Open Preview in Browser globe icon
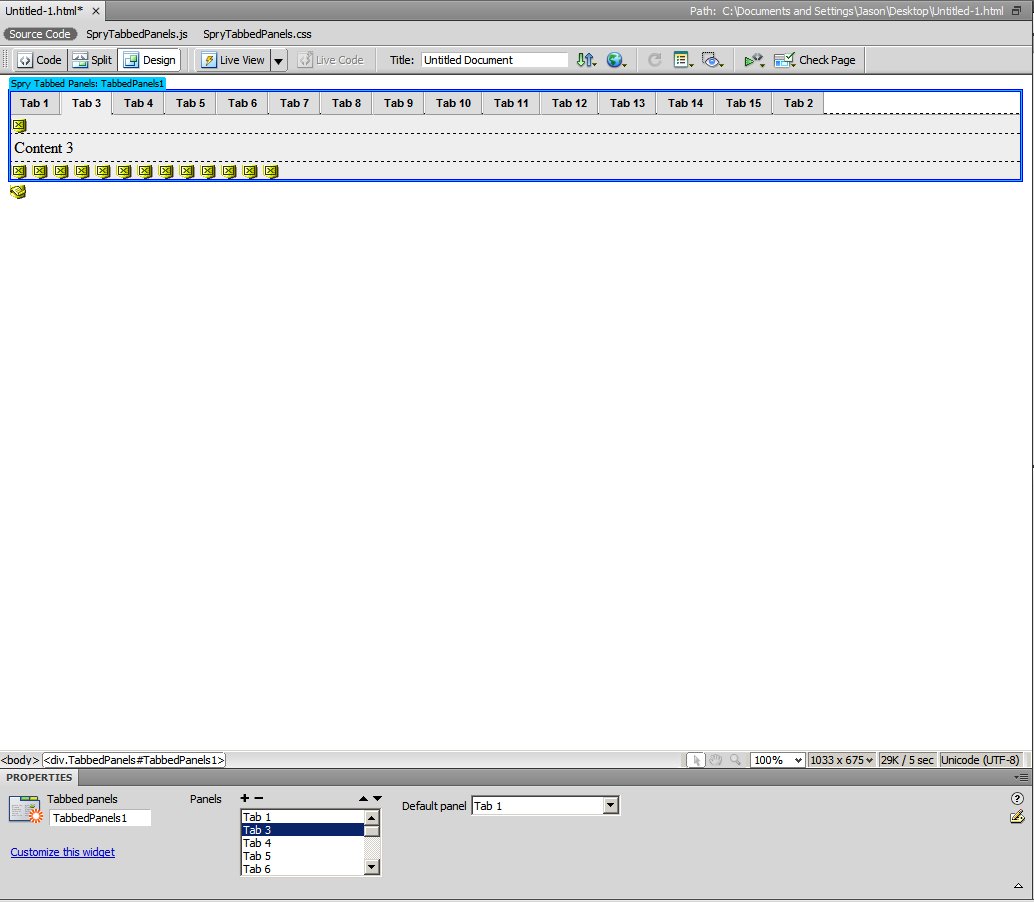 click(x=616, y=60)
